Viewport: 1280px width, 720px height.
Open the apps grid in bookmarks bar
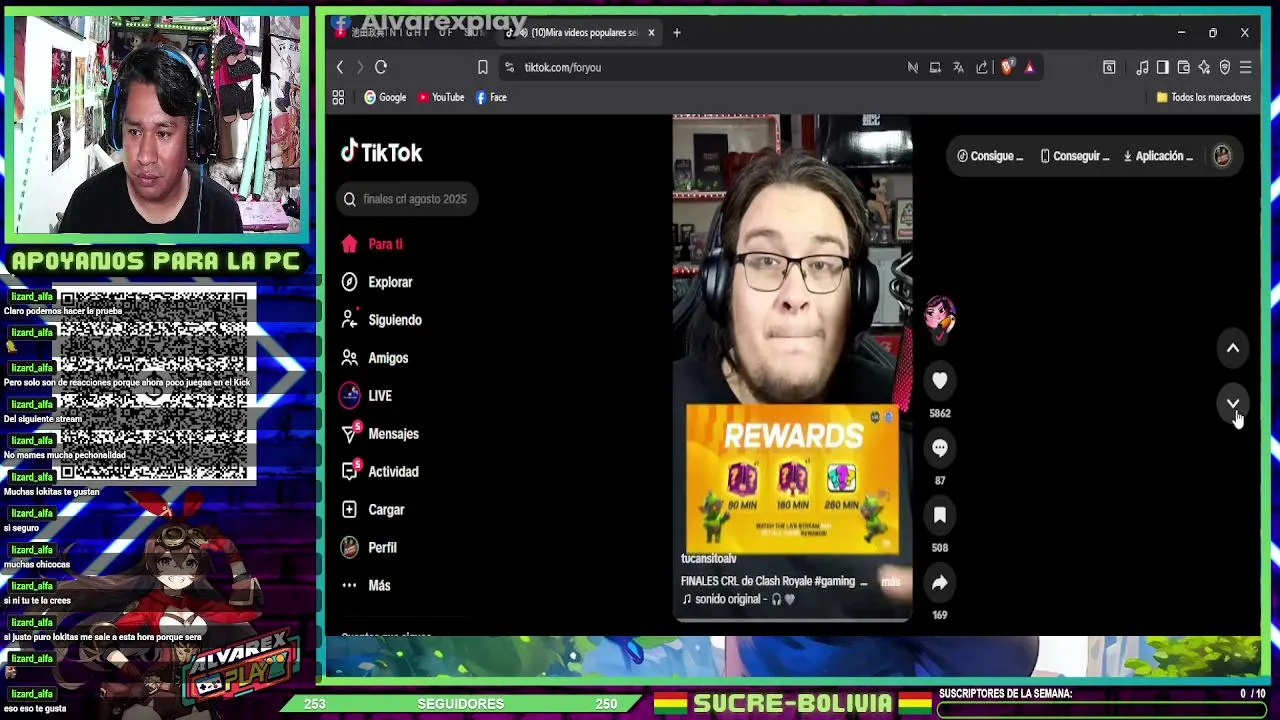338,97
